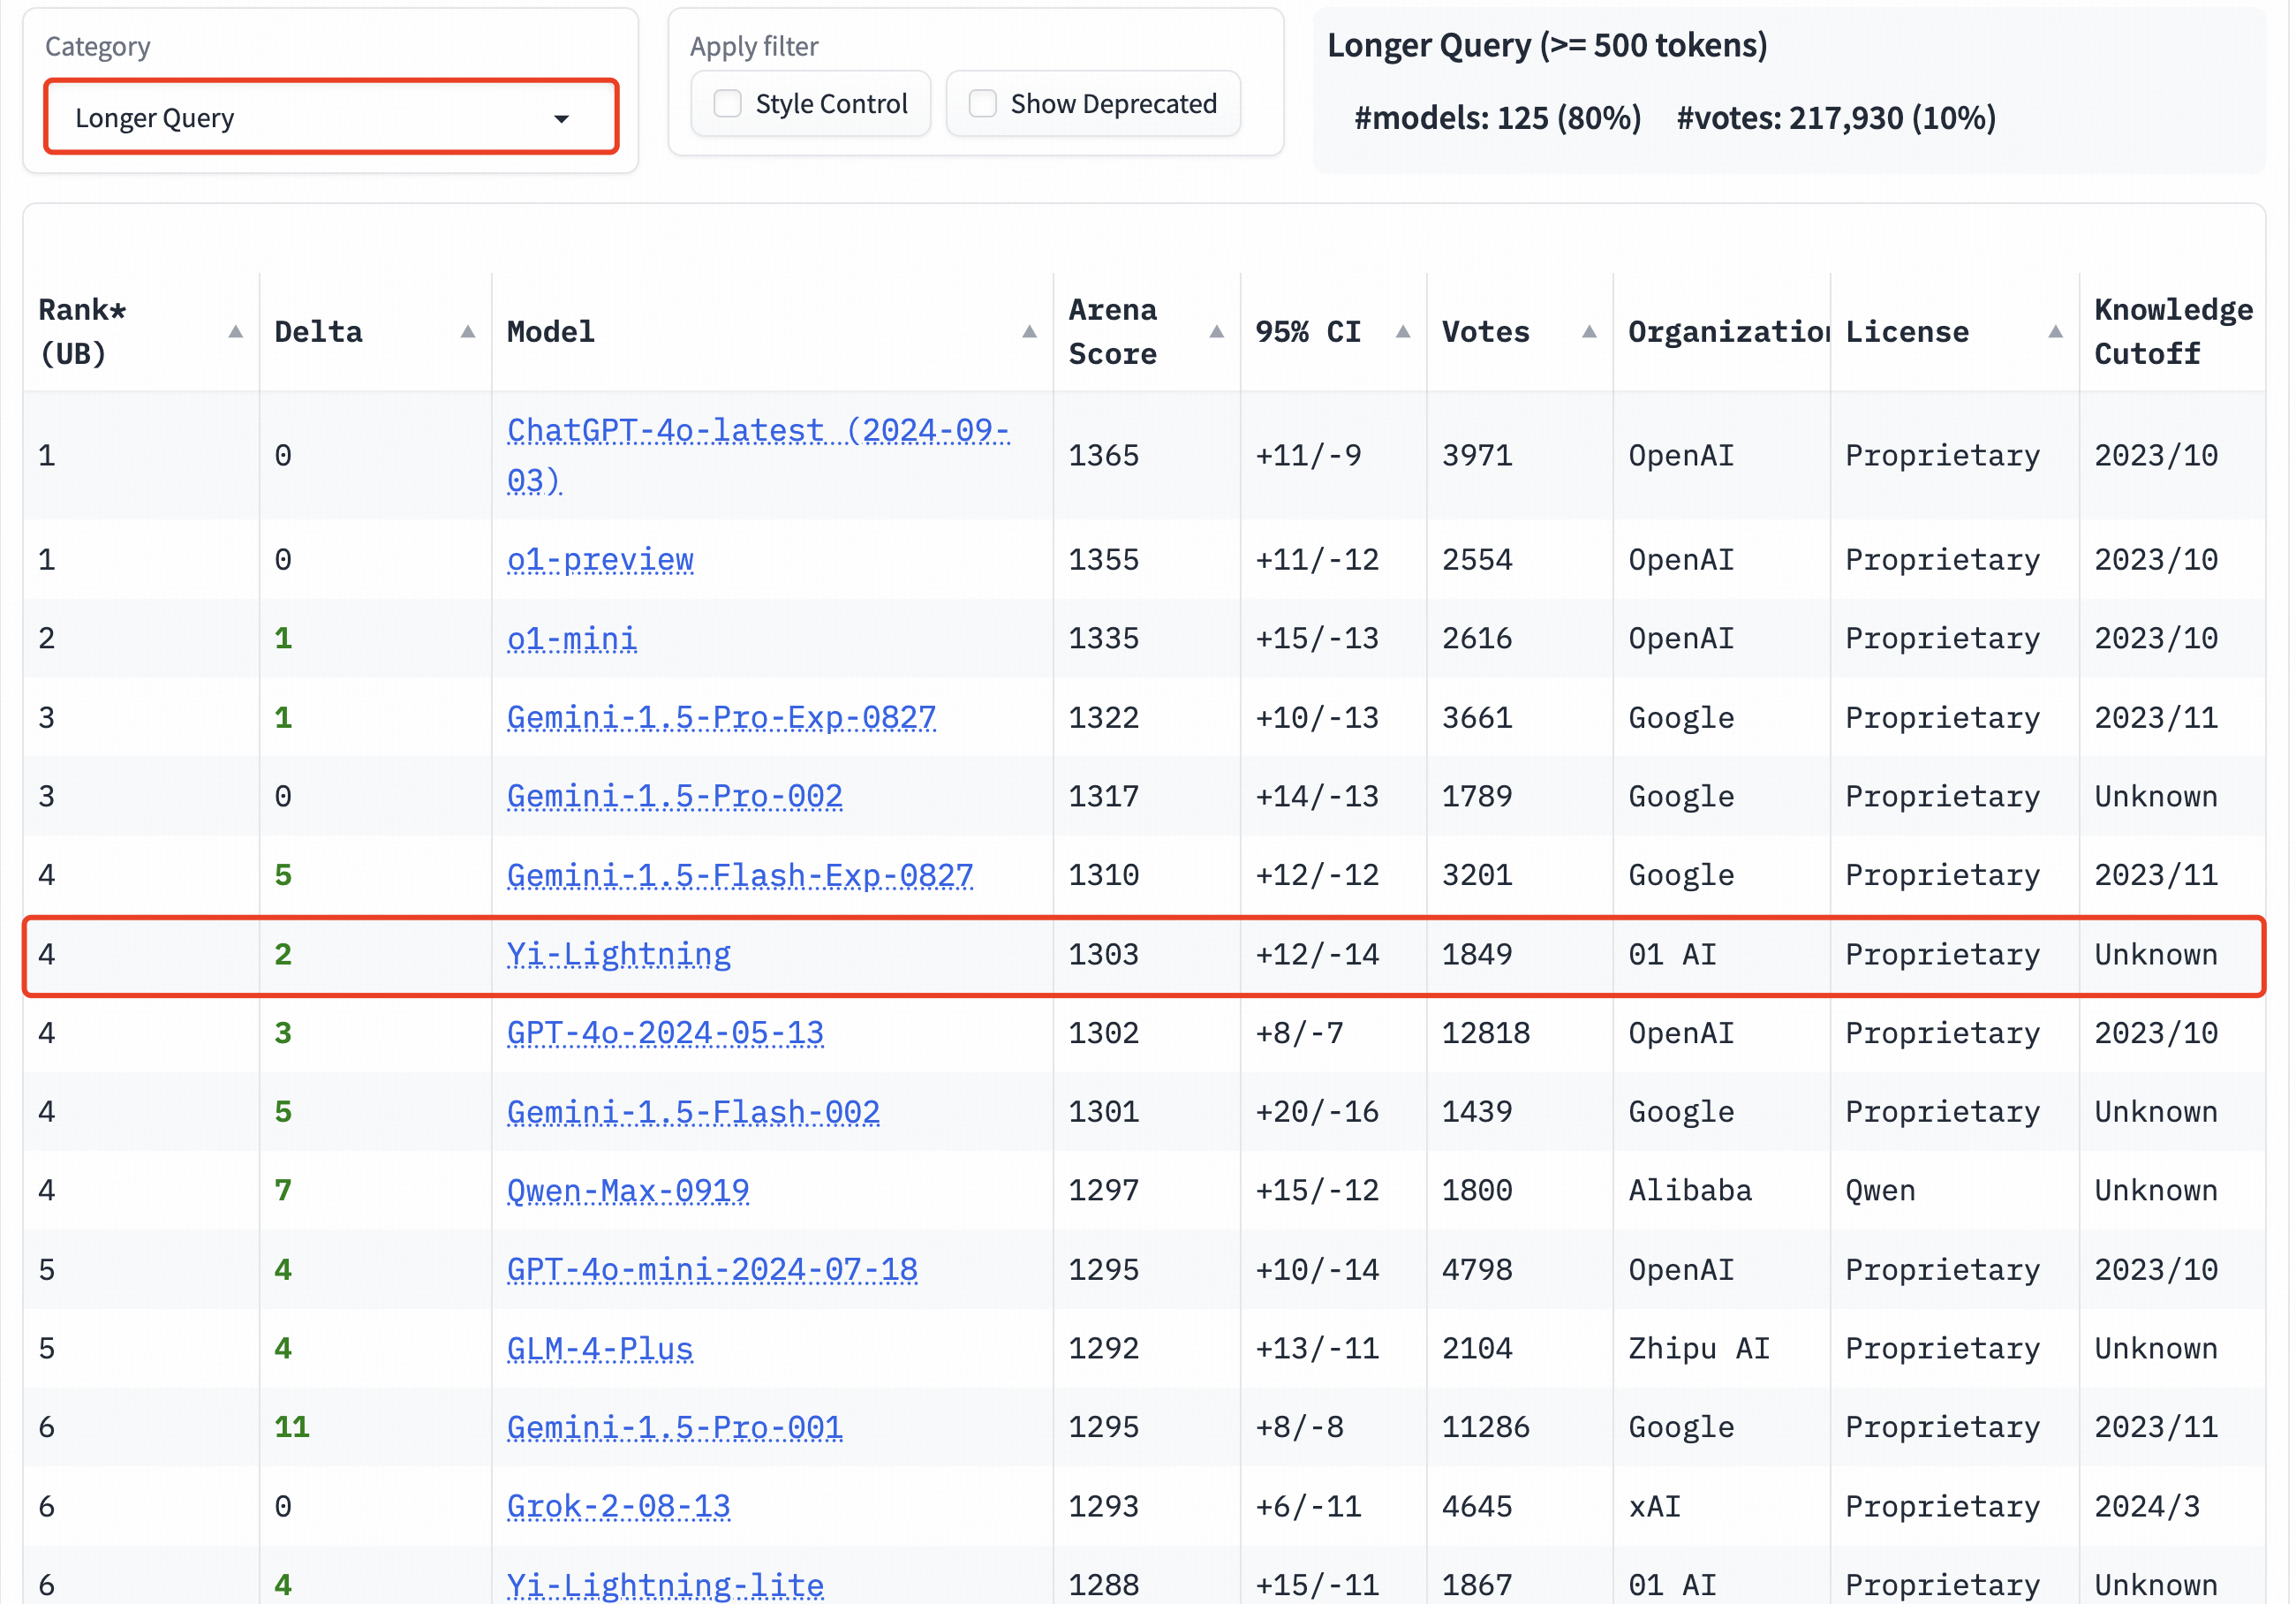Viewport: 2296px width, 1604px height.
Task: Open the Grok-2-08-13 link
Action: coord(618,1507)
